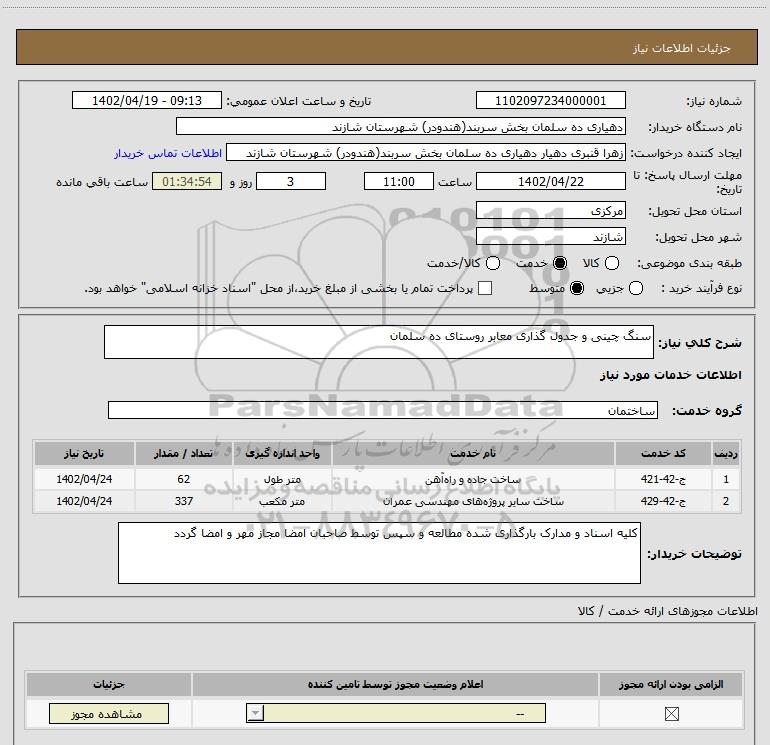Screen dimensions: 770x745
Task: Click ساخت سایر پروژه‌های مهندسی عمران cell
Action: click(473, 501)
